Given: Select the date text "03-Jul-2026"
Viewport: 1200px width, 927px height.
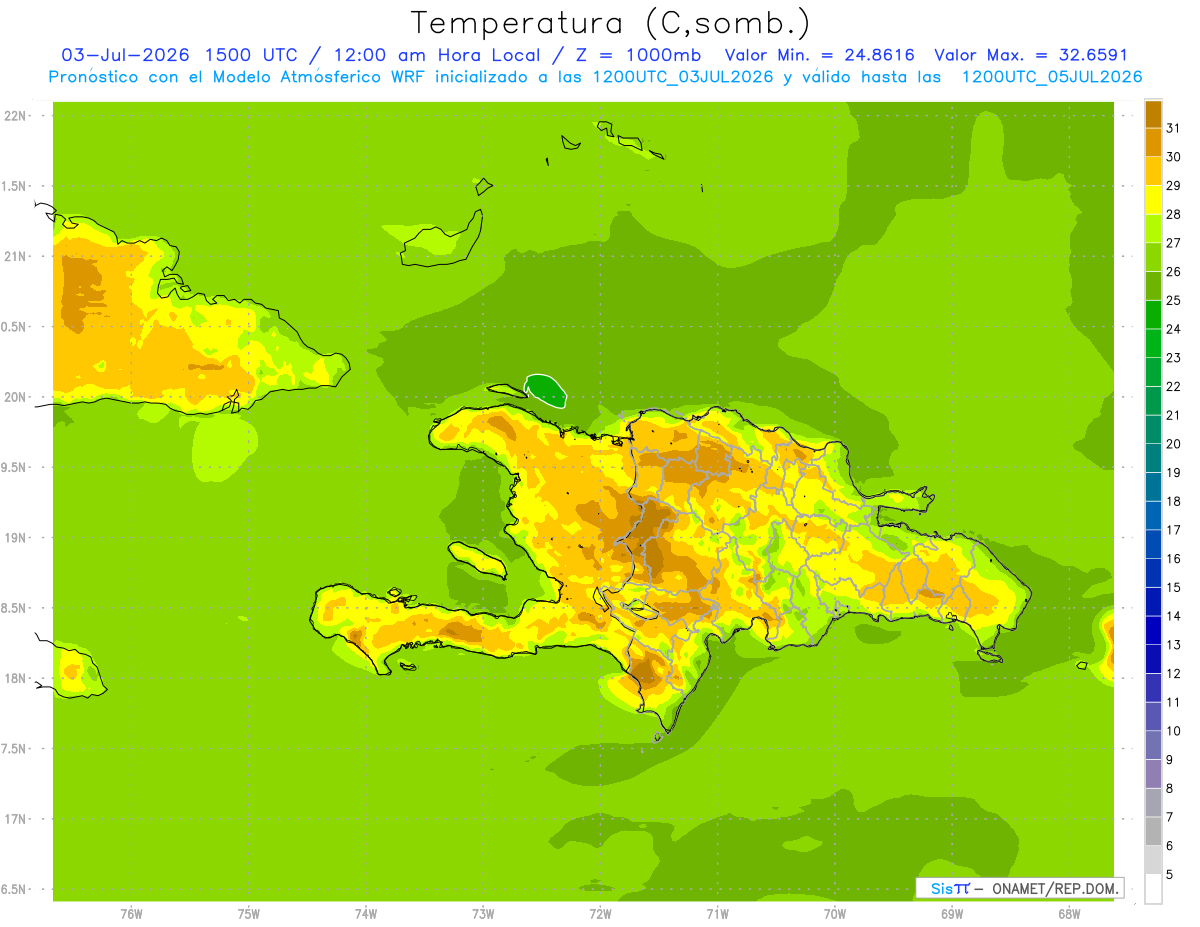Looking at the screenshot, I should (125, 55).
